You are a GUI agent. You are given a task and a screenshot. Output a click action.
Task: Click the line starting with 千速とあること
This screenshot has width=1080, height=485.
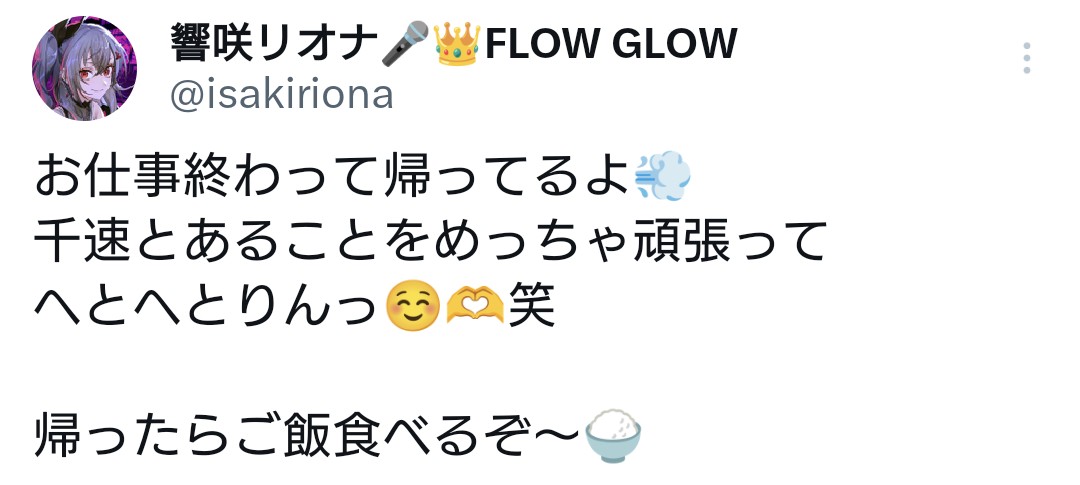click(430, 242)
